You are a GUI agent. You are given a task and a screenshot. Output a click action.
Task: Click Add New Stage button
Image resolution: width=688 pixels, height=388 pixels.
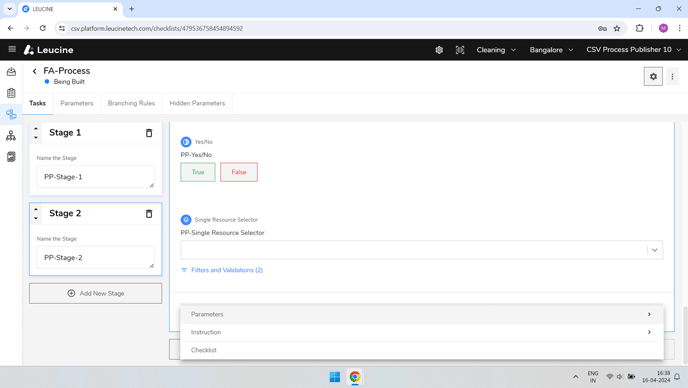[95, 293]
